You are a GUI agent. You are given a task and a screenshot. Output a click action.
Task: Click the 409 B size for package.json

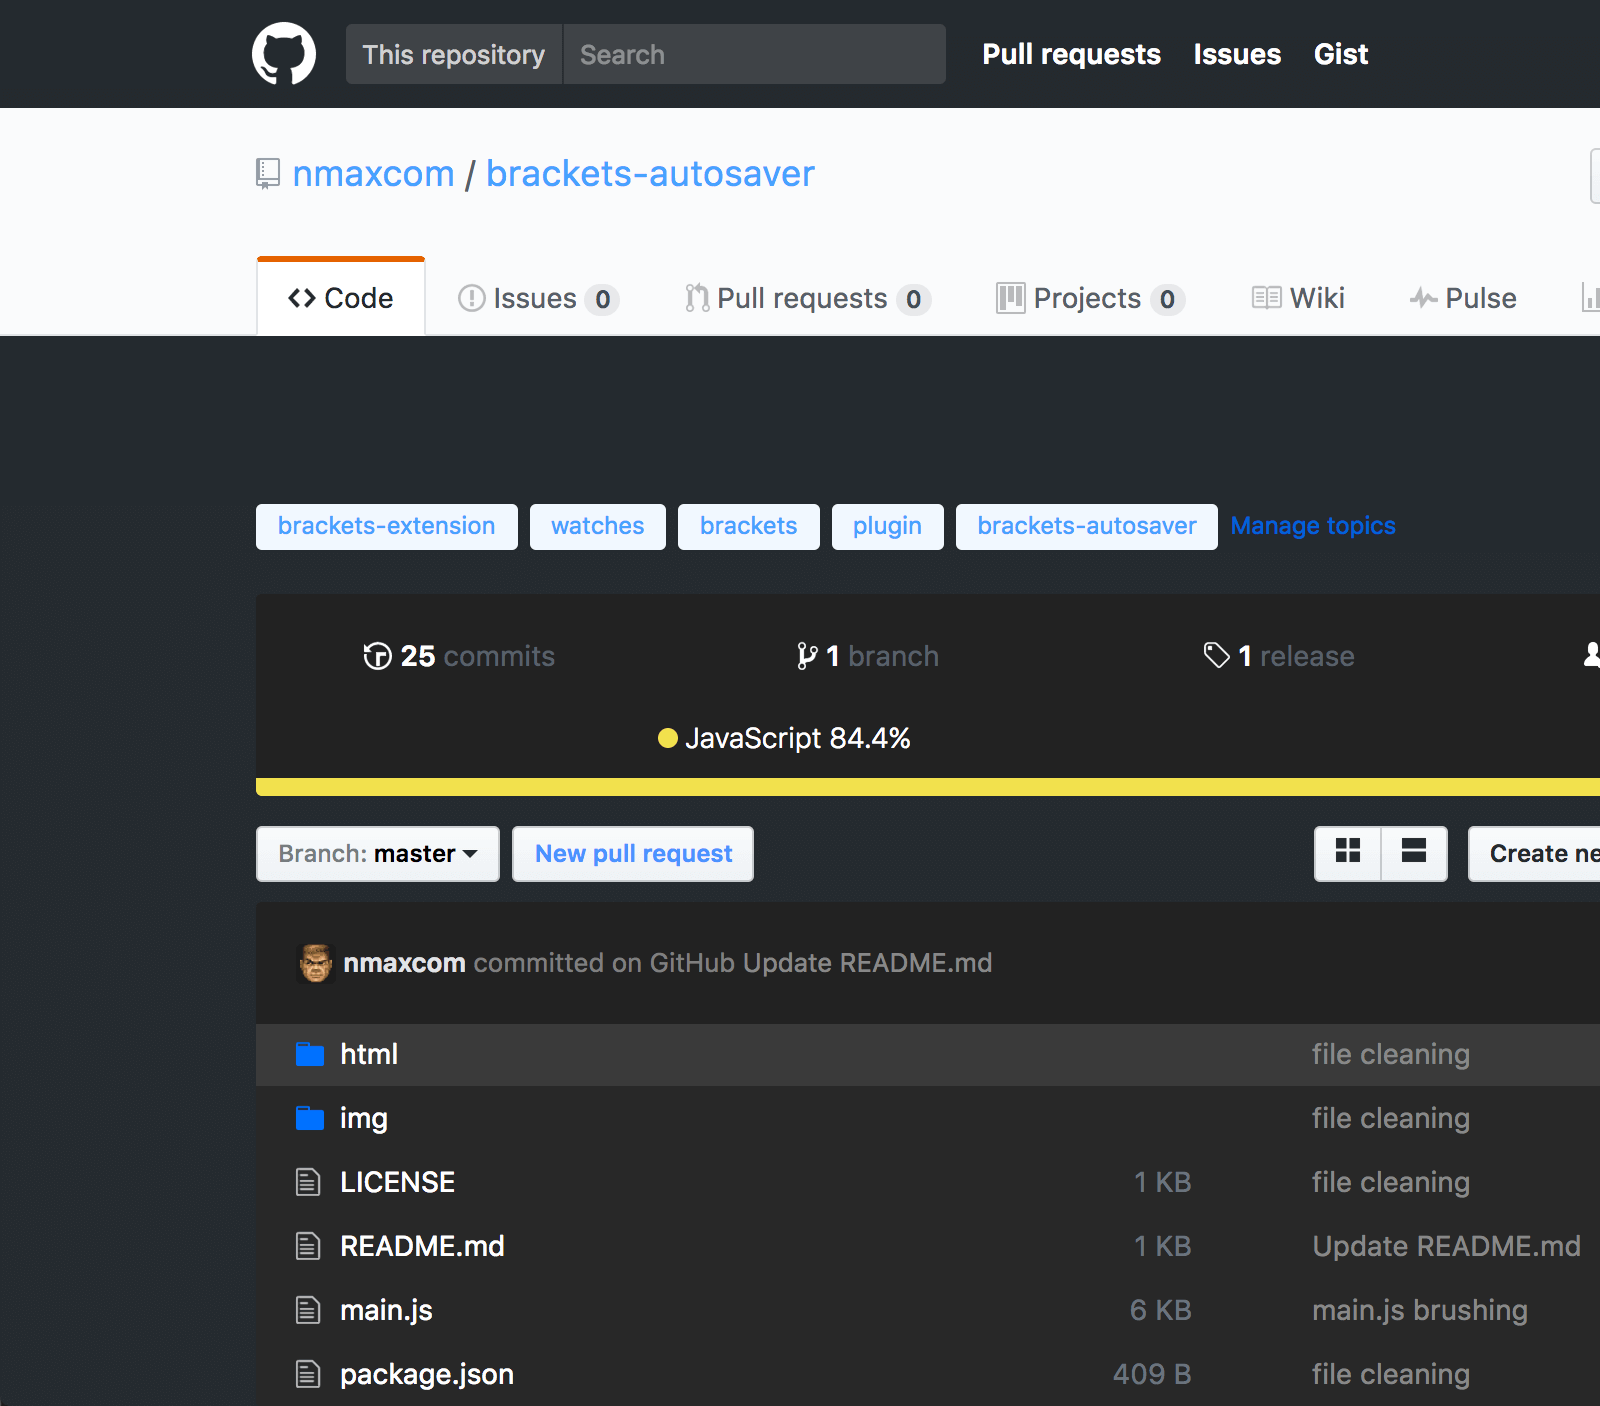1152,1374
